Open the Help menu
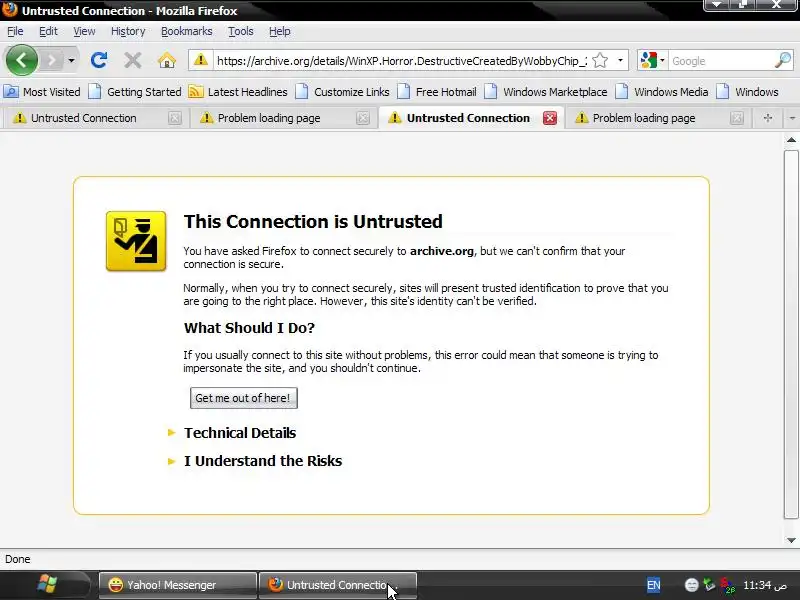800x600 pixels. 280,31
